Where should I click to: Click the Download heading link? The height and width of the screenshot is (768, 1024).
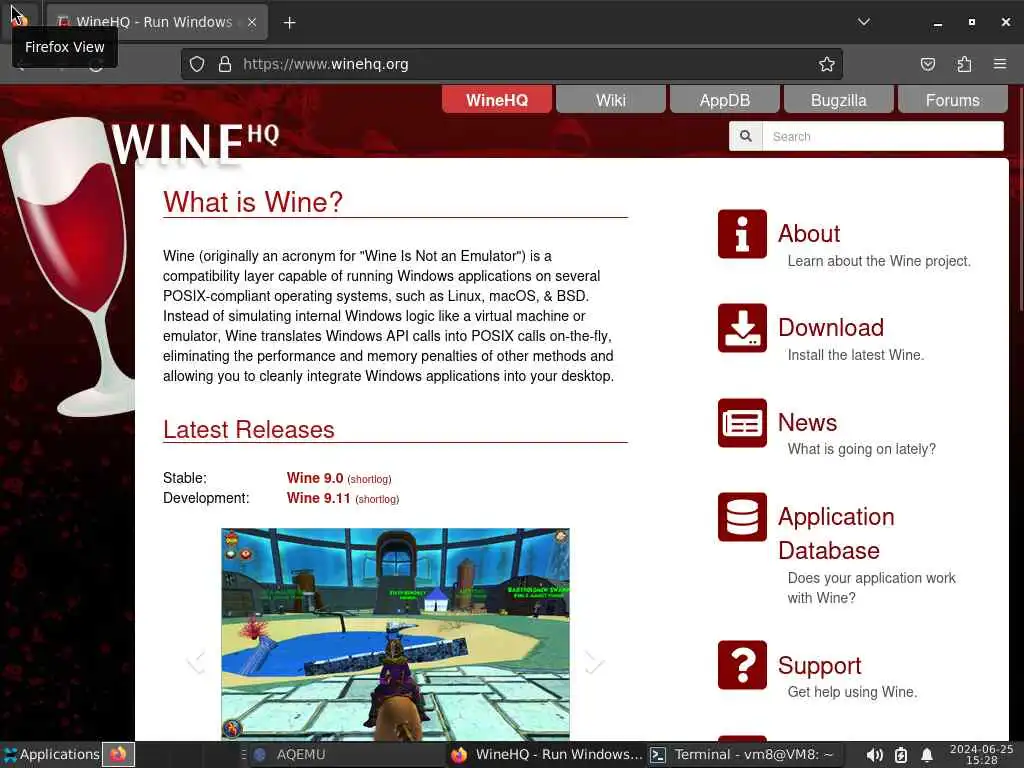(831, 328)
